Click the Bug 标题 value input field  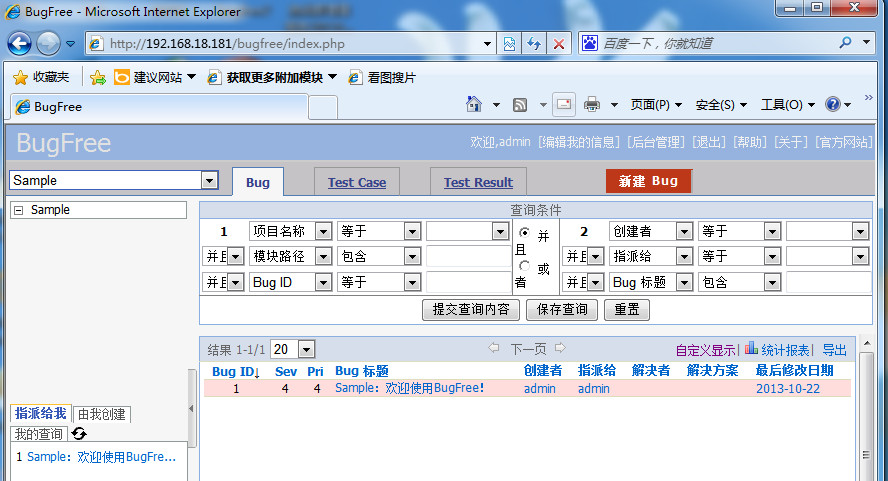coord(829,282)
